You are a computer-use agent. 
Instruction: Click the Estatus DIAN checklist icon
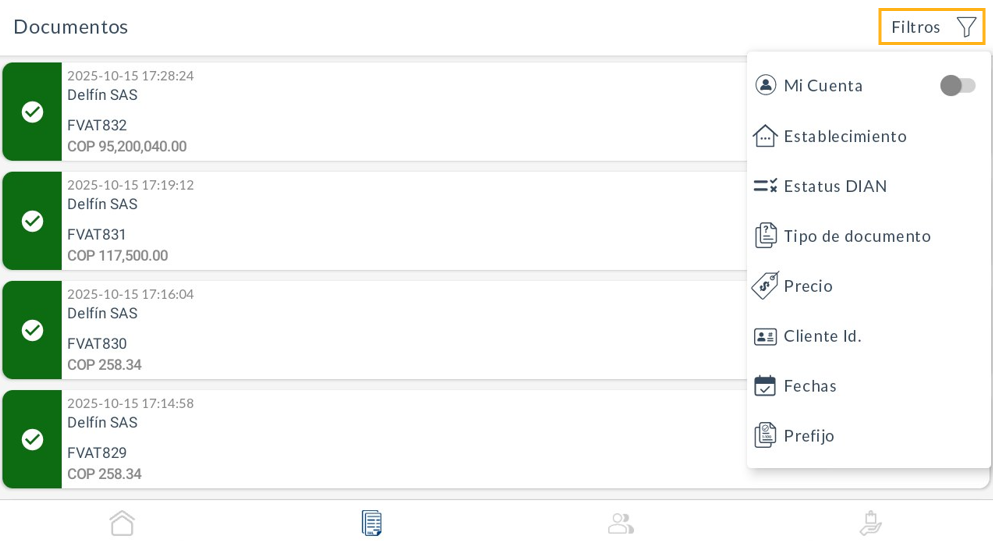[766, 186]
